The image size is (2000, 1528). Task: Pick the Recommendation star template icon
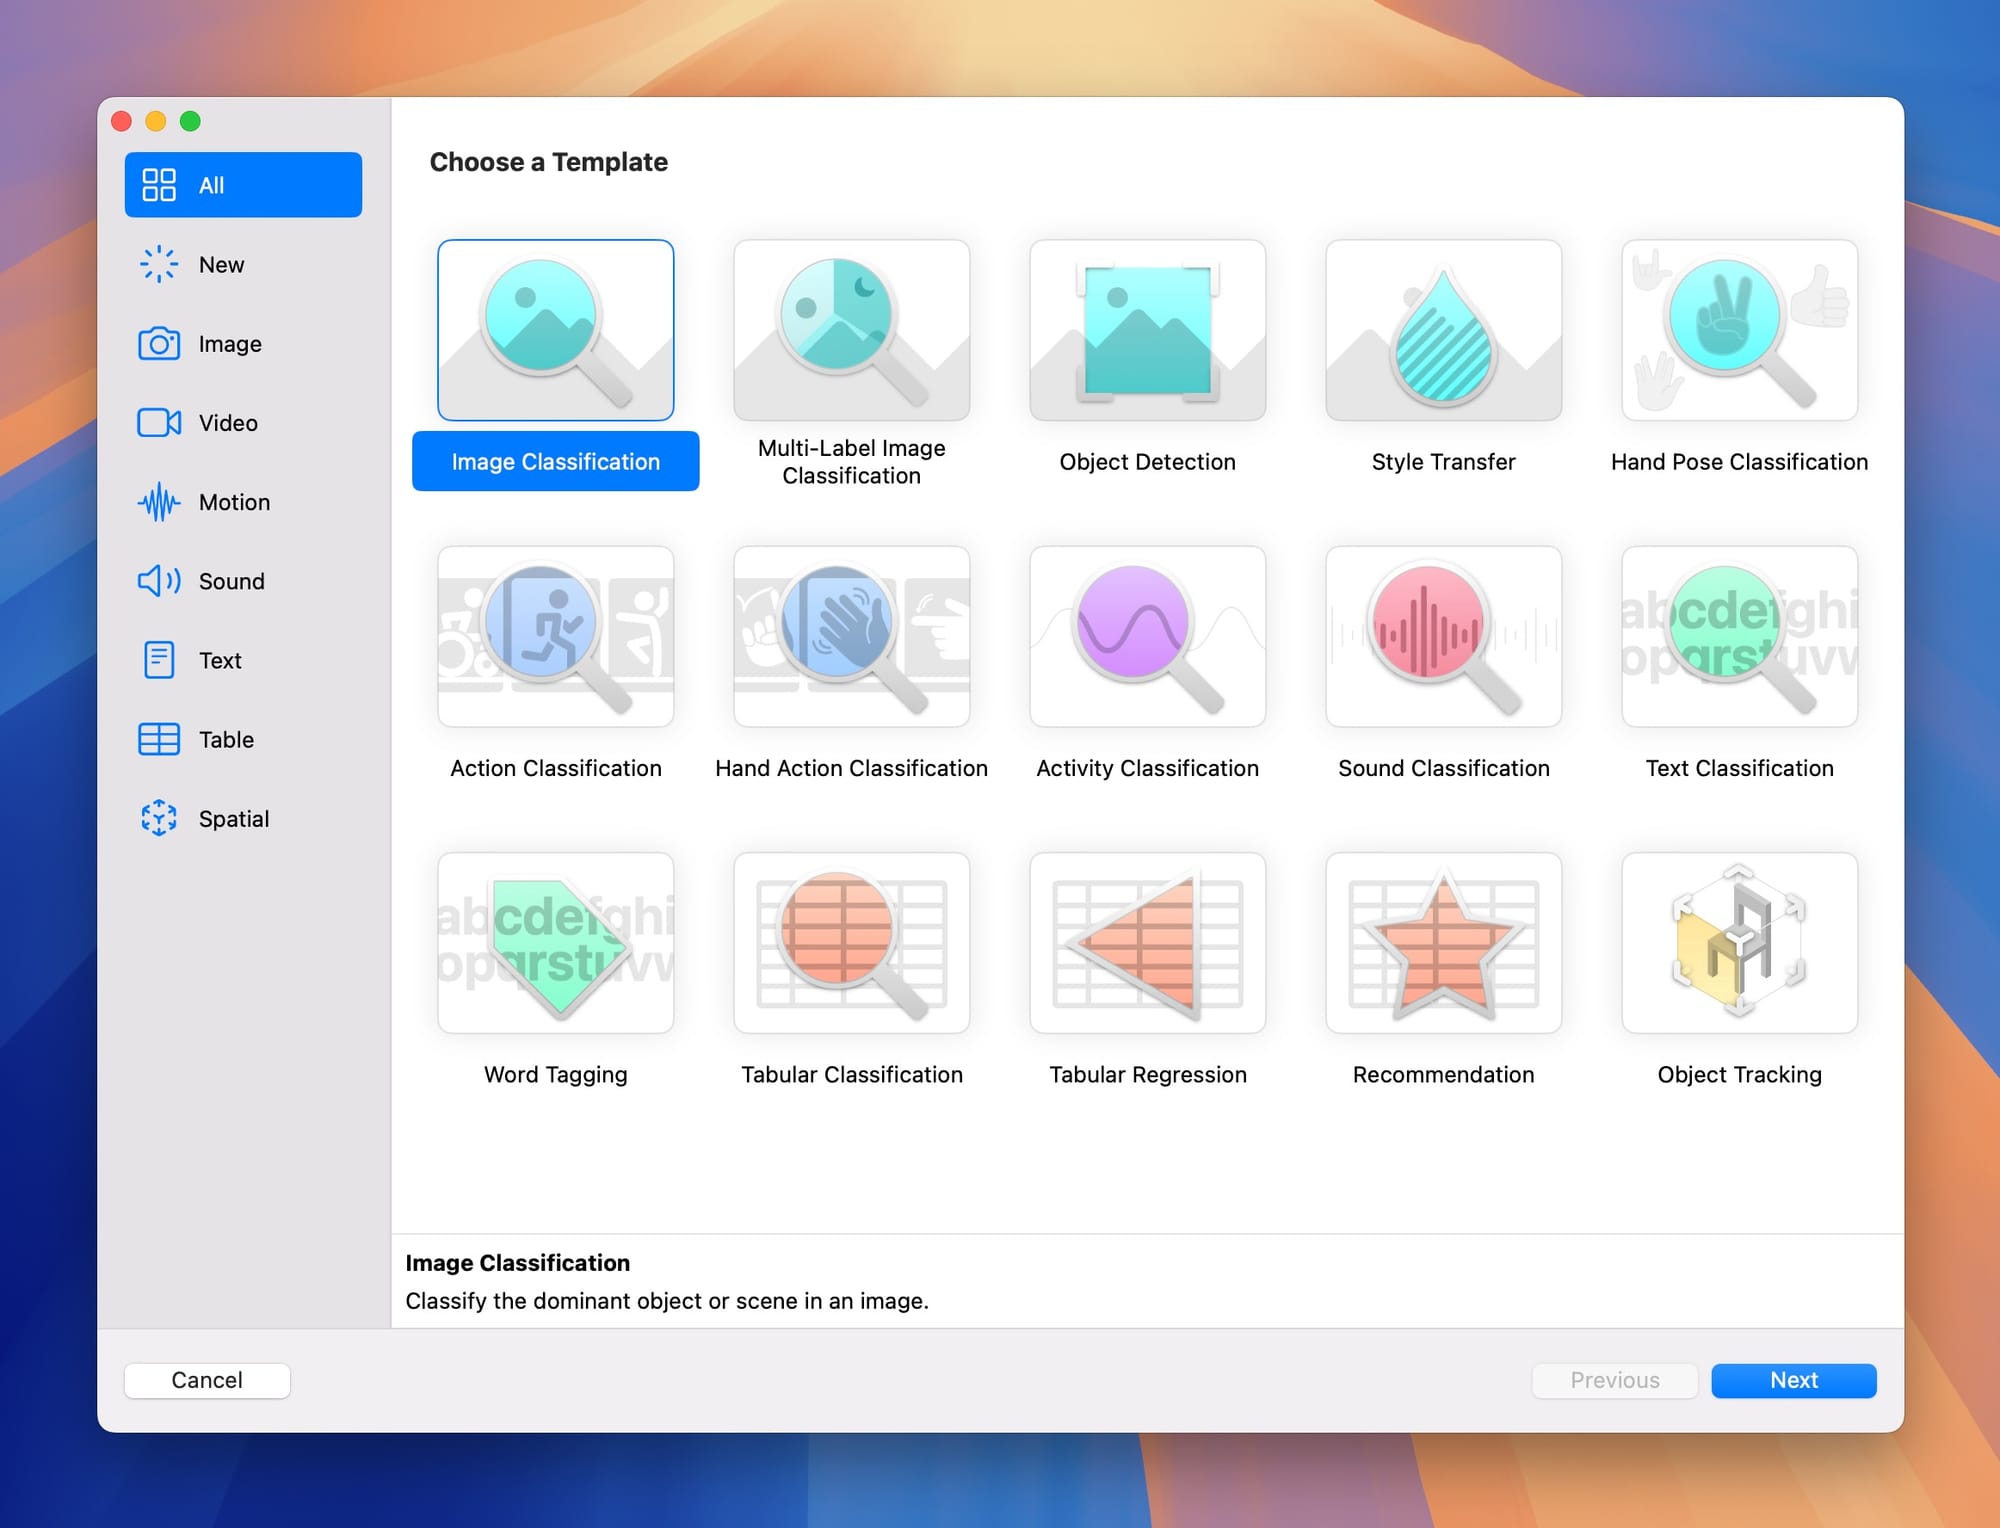pos(1443,942)
